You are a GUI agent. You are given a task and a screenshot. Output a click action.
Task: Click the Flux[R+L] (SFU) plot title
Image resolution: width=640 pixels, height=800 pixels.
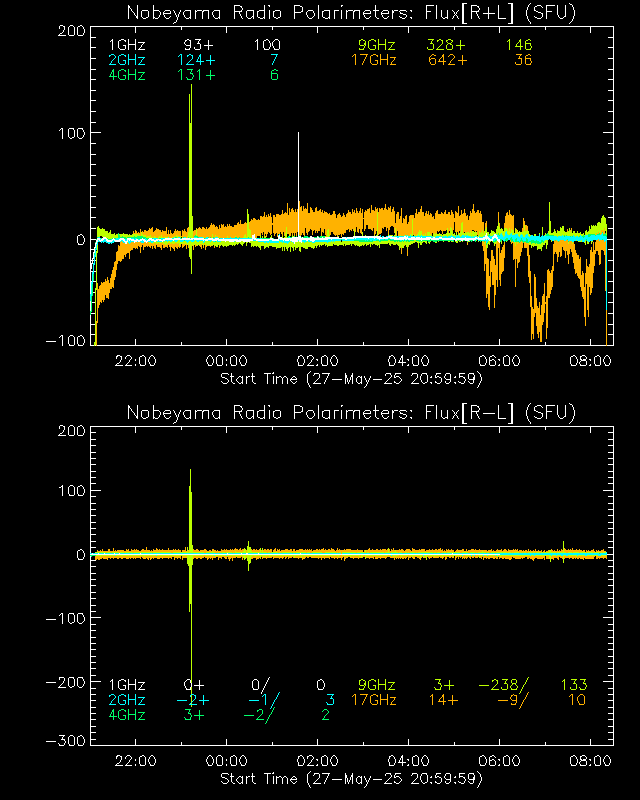(x=351, y=13)
